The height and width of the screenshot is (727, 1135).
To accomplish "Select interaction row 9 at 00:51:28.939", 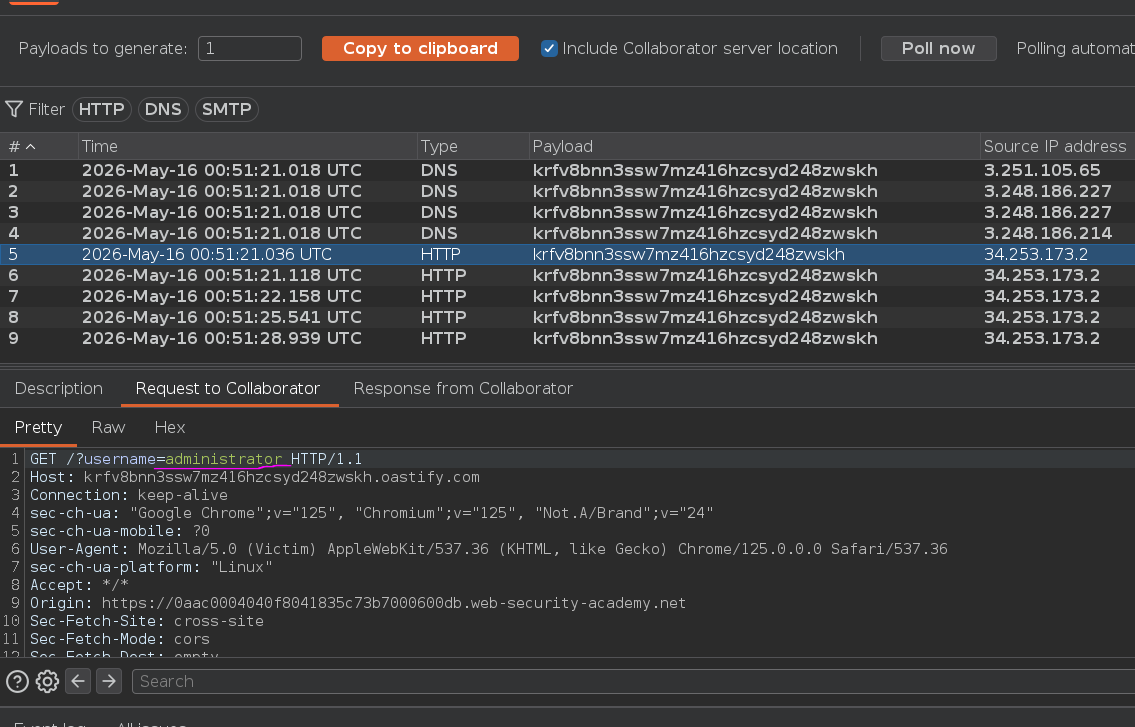I will [568, 338].
